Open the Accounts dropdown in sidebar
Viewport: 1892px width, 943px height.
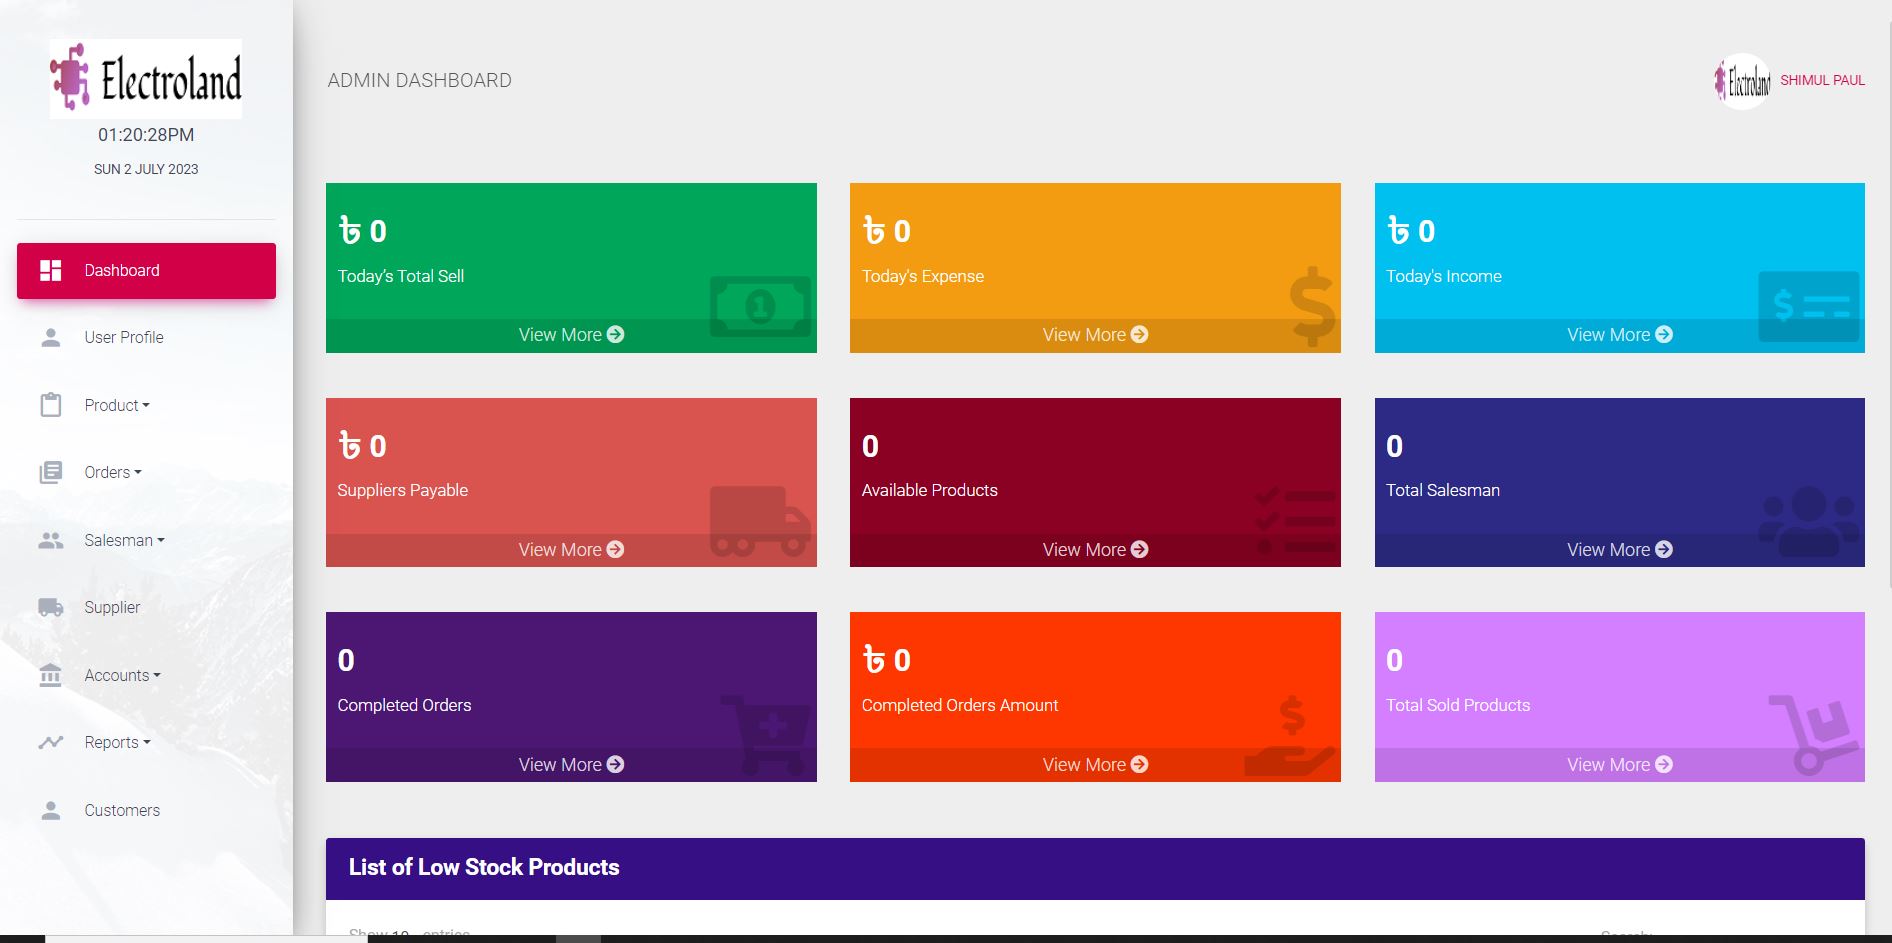[122, 675]
